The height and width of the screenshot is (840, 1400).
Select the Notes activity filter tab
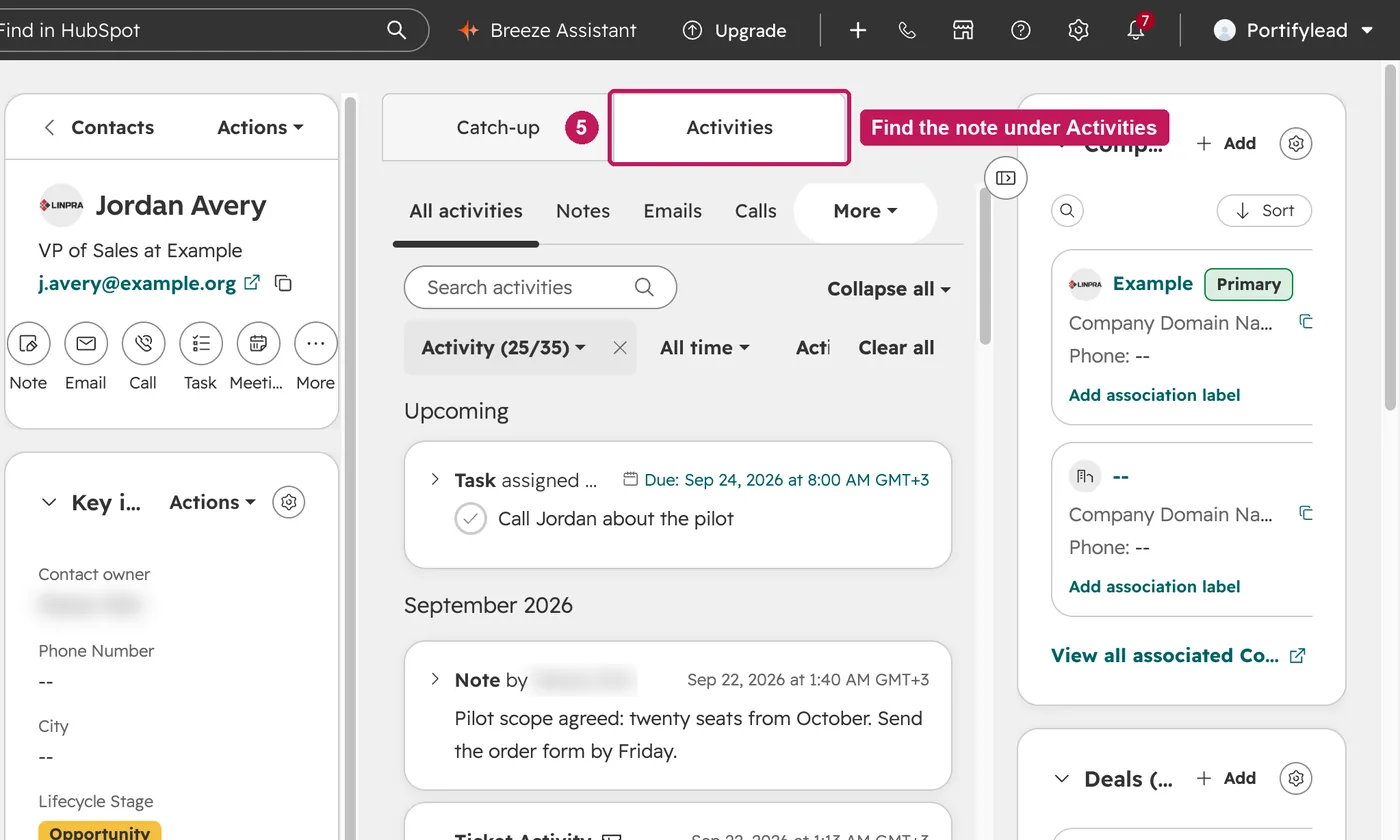click(583, 211)
